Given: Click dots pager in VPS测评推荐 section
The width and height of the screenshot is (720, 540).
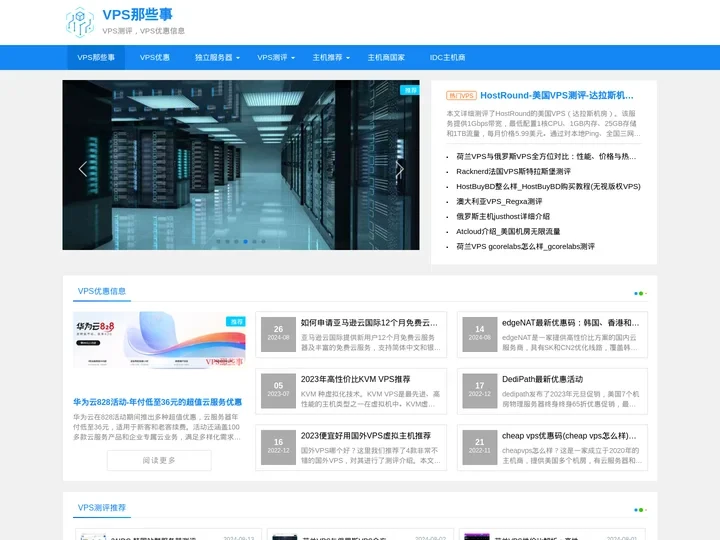Looking at the screenshot, I should pyautogui.click(x=640, y=510).
